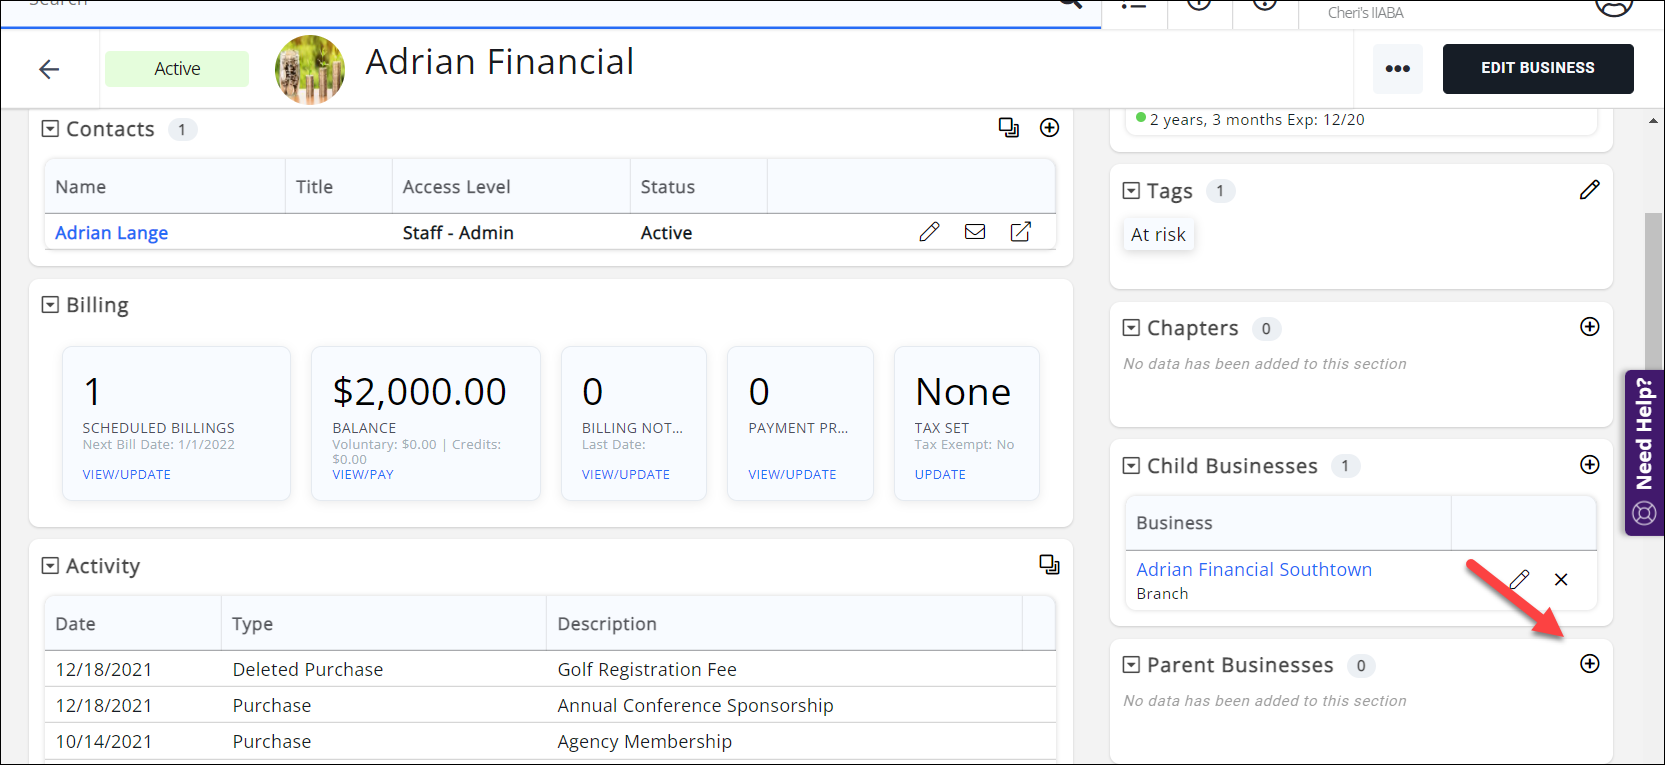Click the back arrow icon
Image resolution: width=1665 pixels, height=765 pixels.
click(49, 69)
